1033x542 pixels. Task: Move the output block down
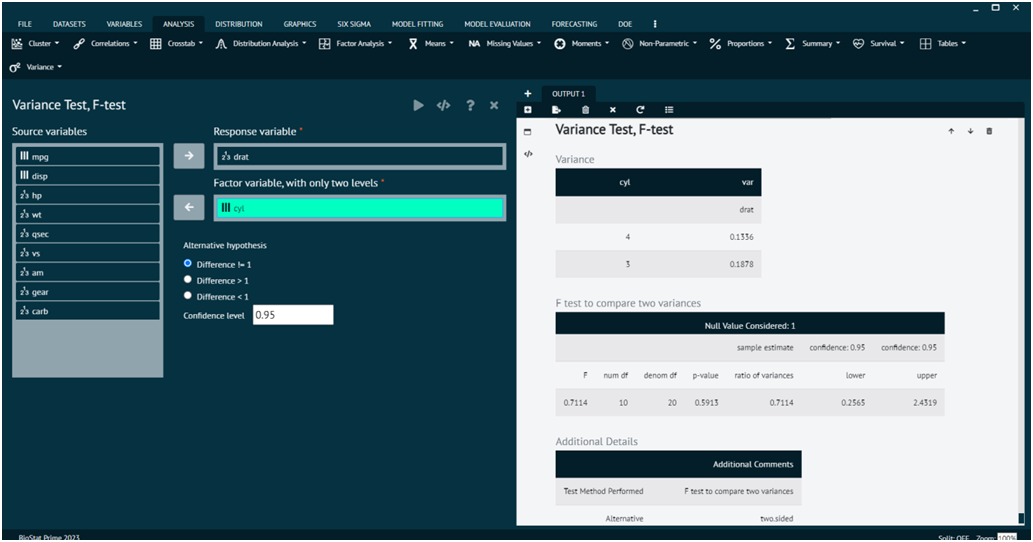(970, 131)
